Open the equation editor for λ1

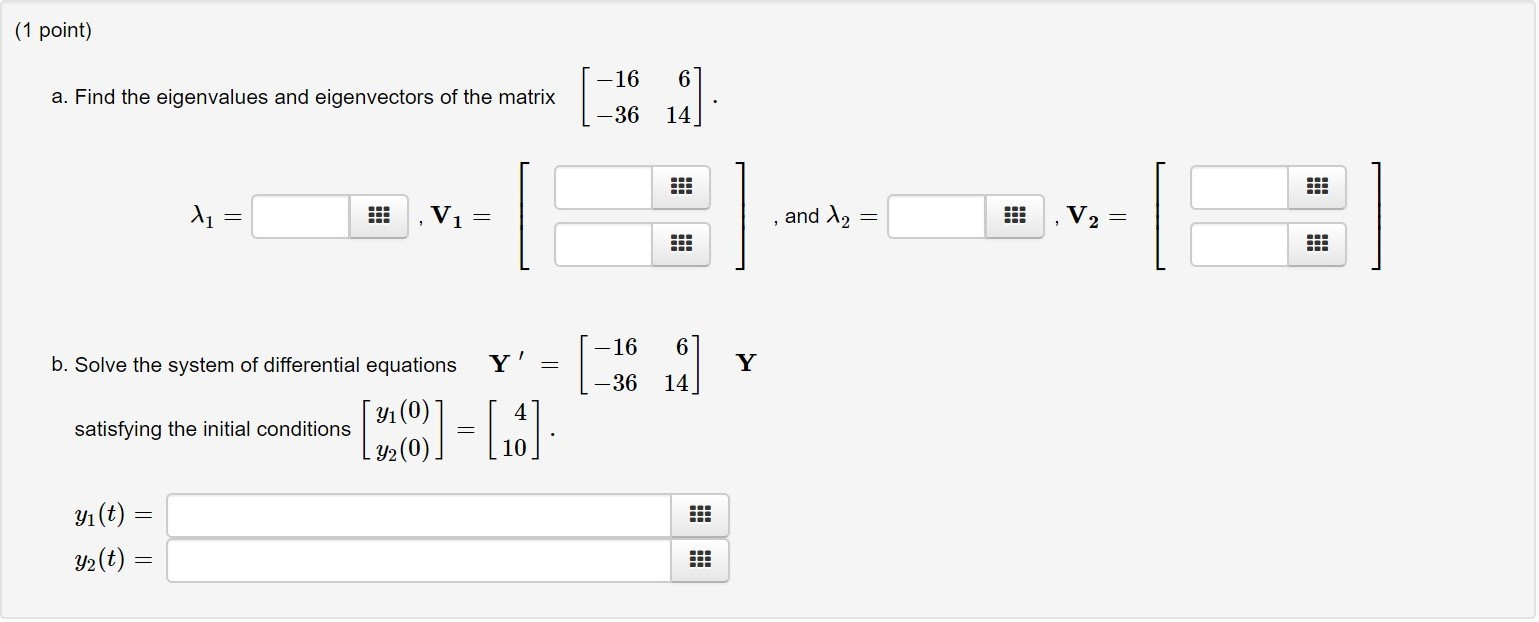coord(377,216)
